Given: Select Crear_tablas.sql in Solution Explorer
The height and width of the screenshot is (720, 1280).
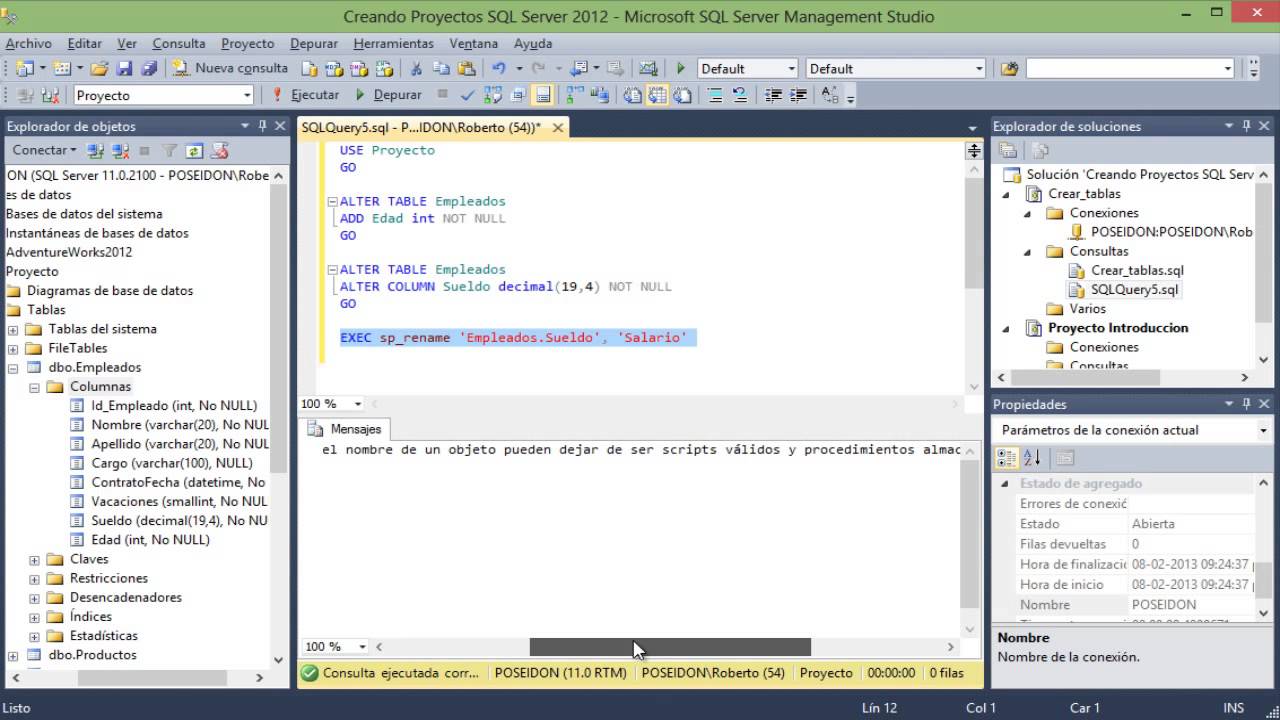Looking at the screenshot, I should coord(1137,270).
